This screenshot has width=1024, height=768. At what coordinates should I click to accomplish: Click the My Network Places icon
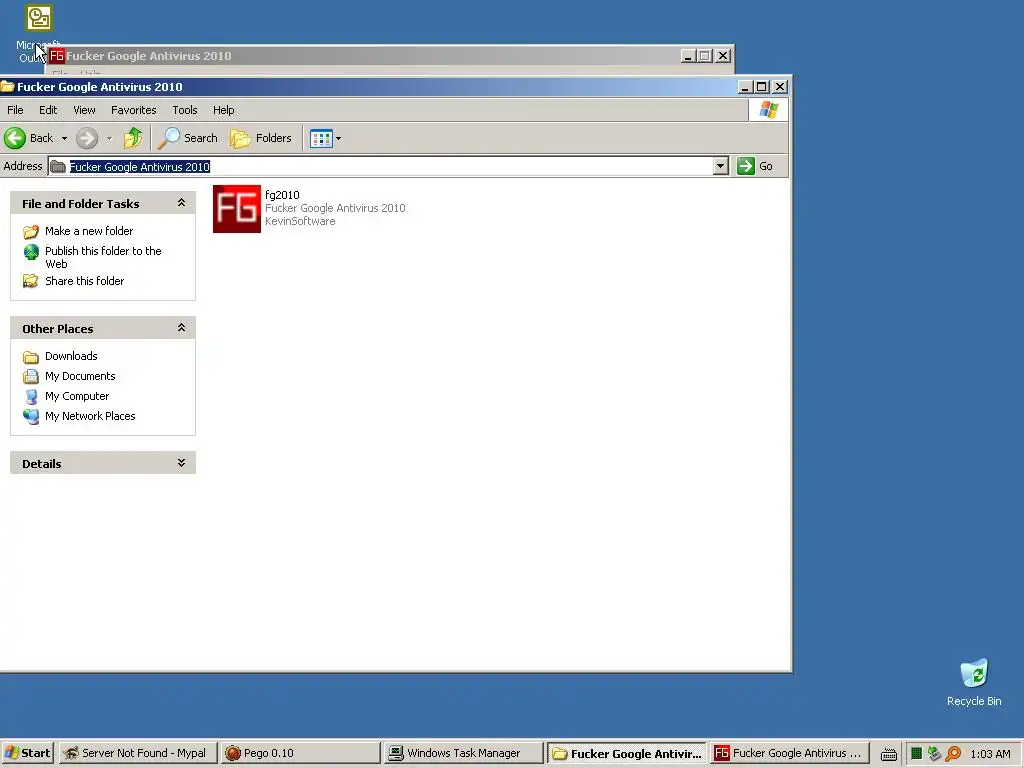(x=31, y=416)
